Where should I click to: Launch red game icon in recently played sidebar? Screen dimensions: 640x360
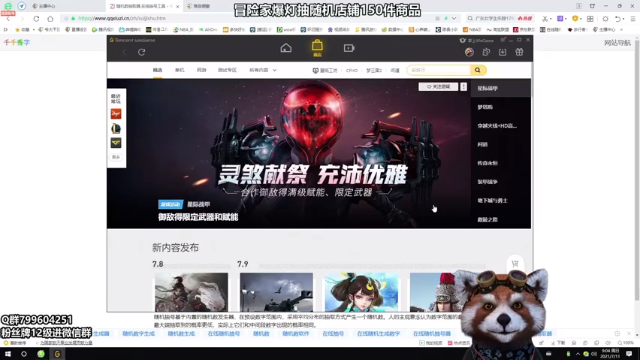(116, 114)
